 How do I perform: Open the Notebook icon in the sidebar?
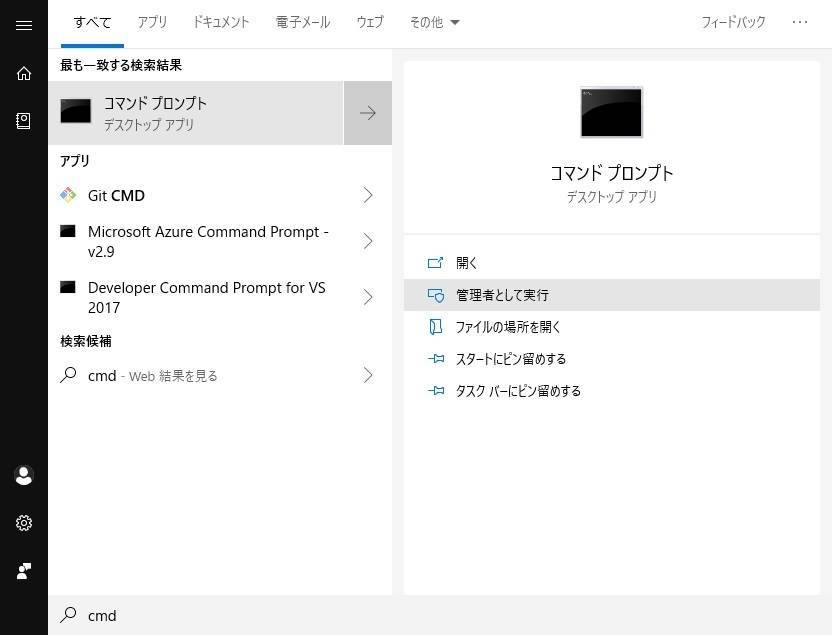[24, 121]
